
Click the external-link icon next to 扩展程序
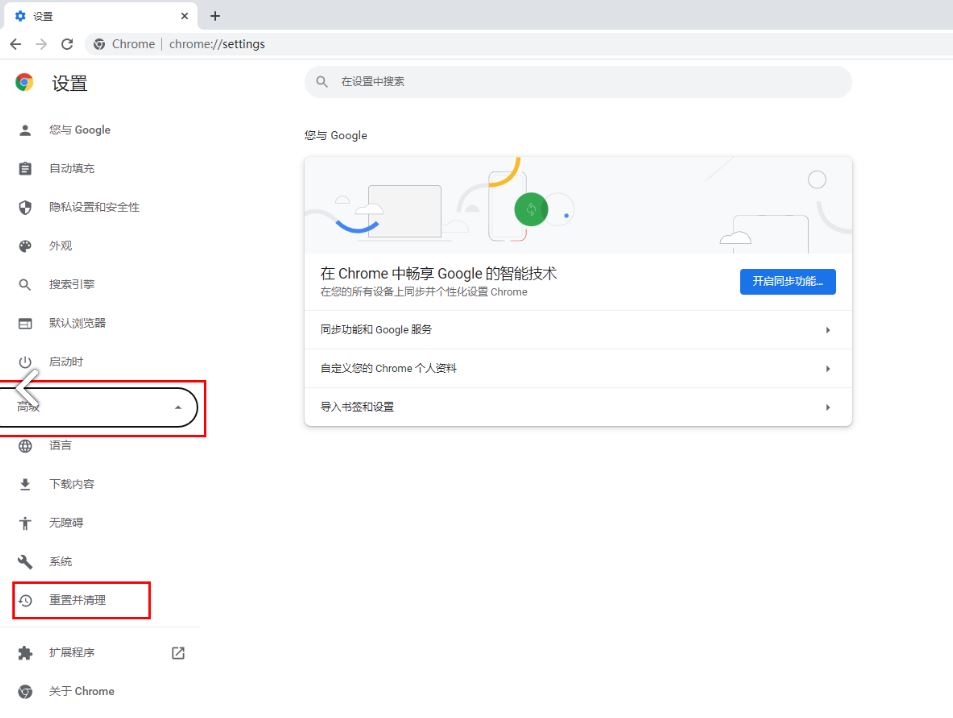[178, 653]
